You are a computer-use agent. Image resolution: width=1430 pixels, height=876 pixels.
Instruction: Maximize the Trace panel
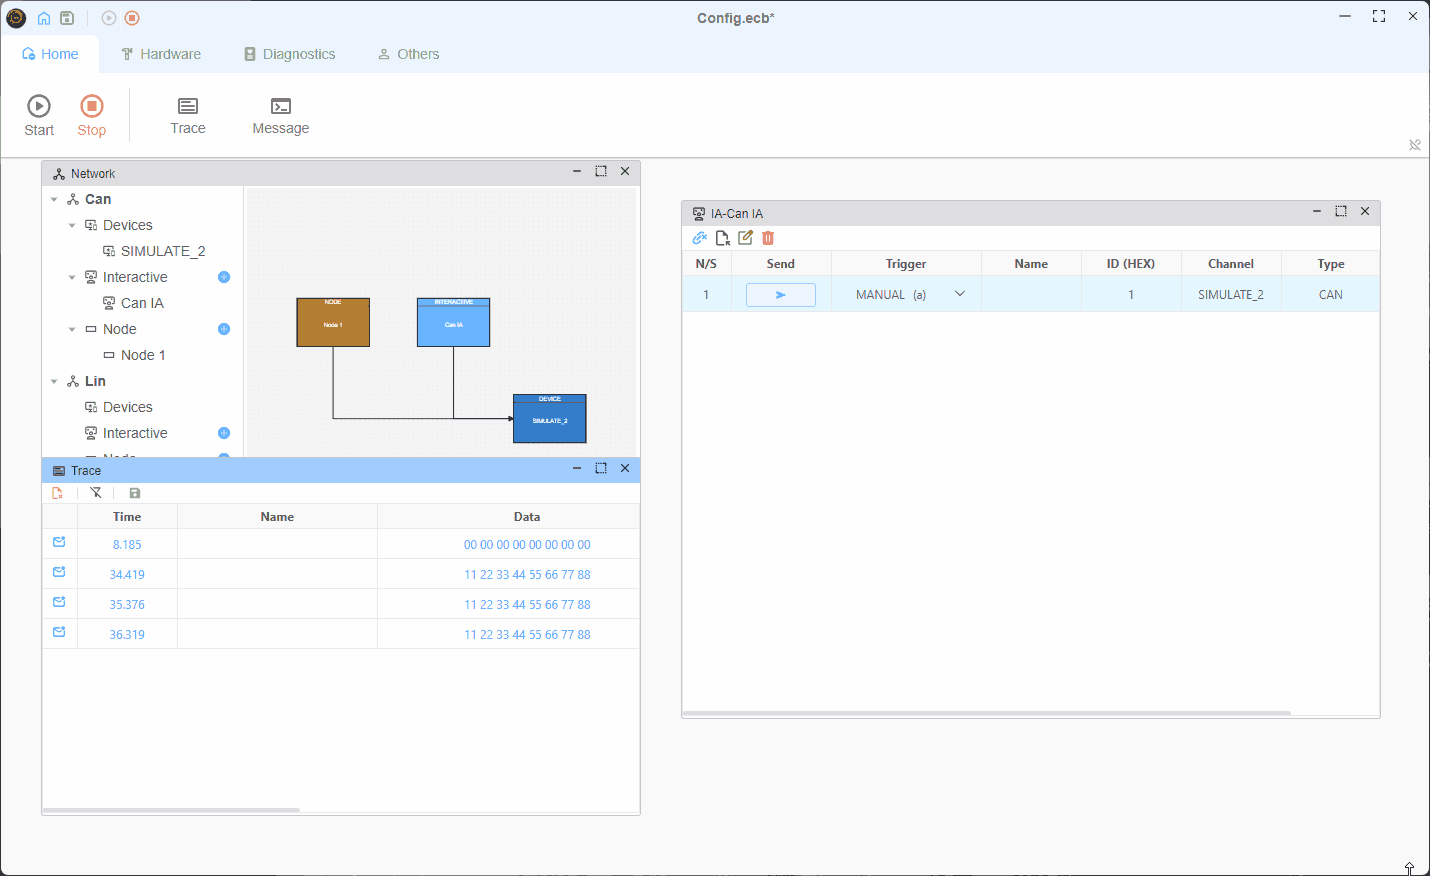pos(601,468)
